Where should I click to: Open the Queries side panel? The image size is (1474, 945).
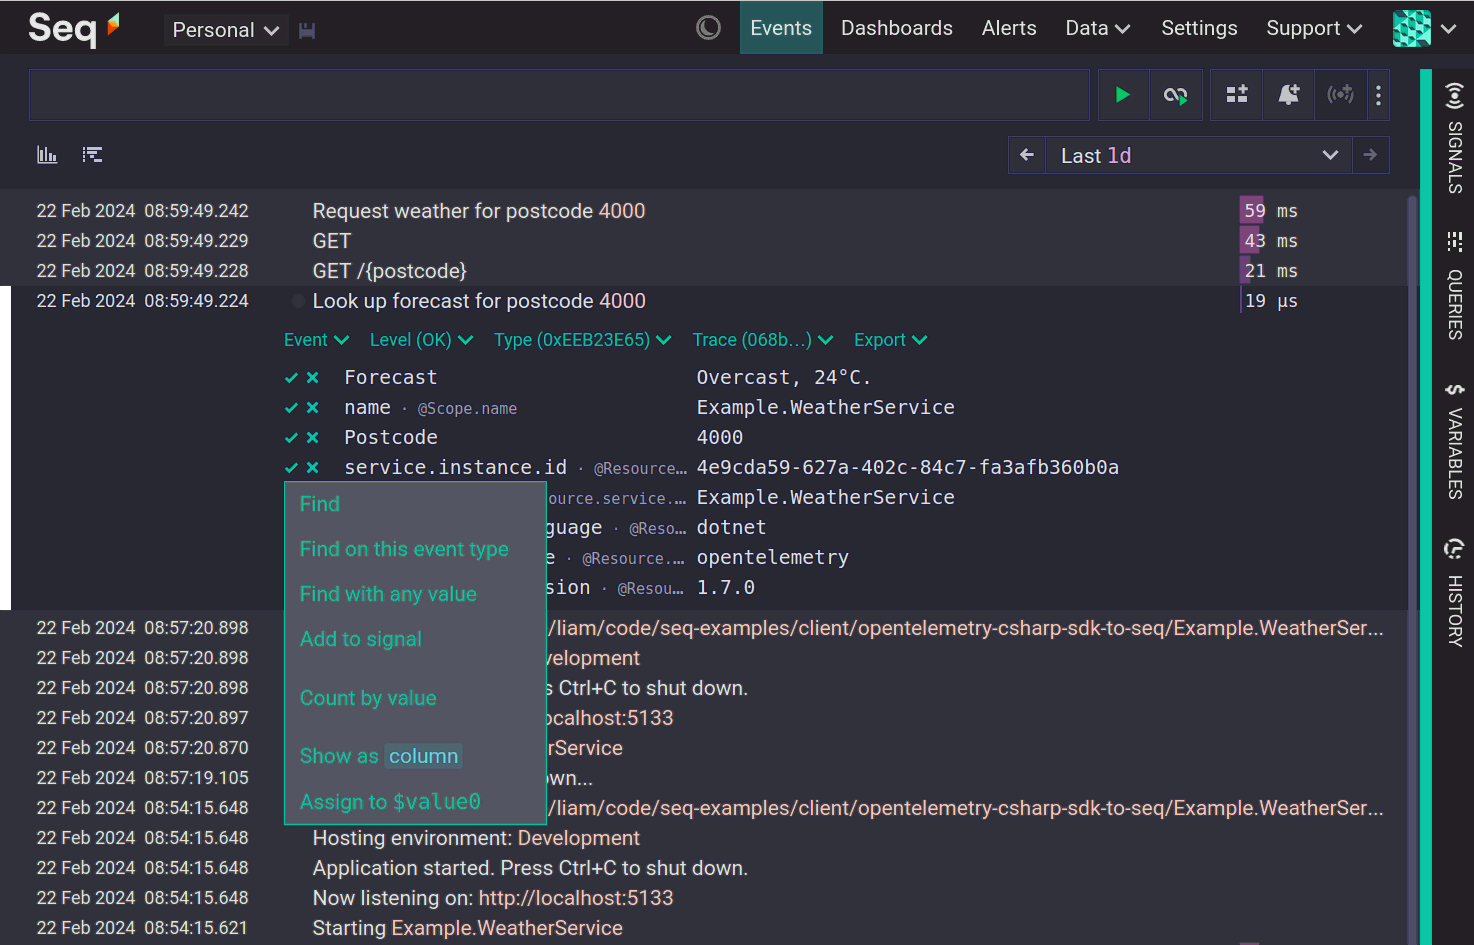1455,286
